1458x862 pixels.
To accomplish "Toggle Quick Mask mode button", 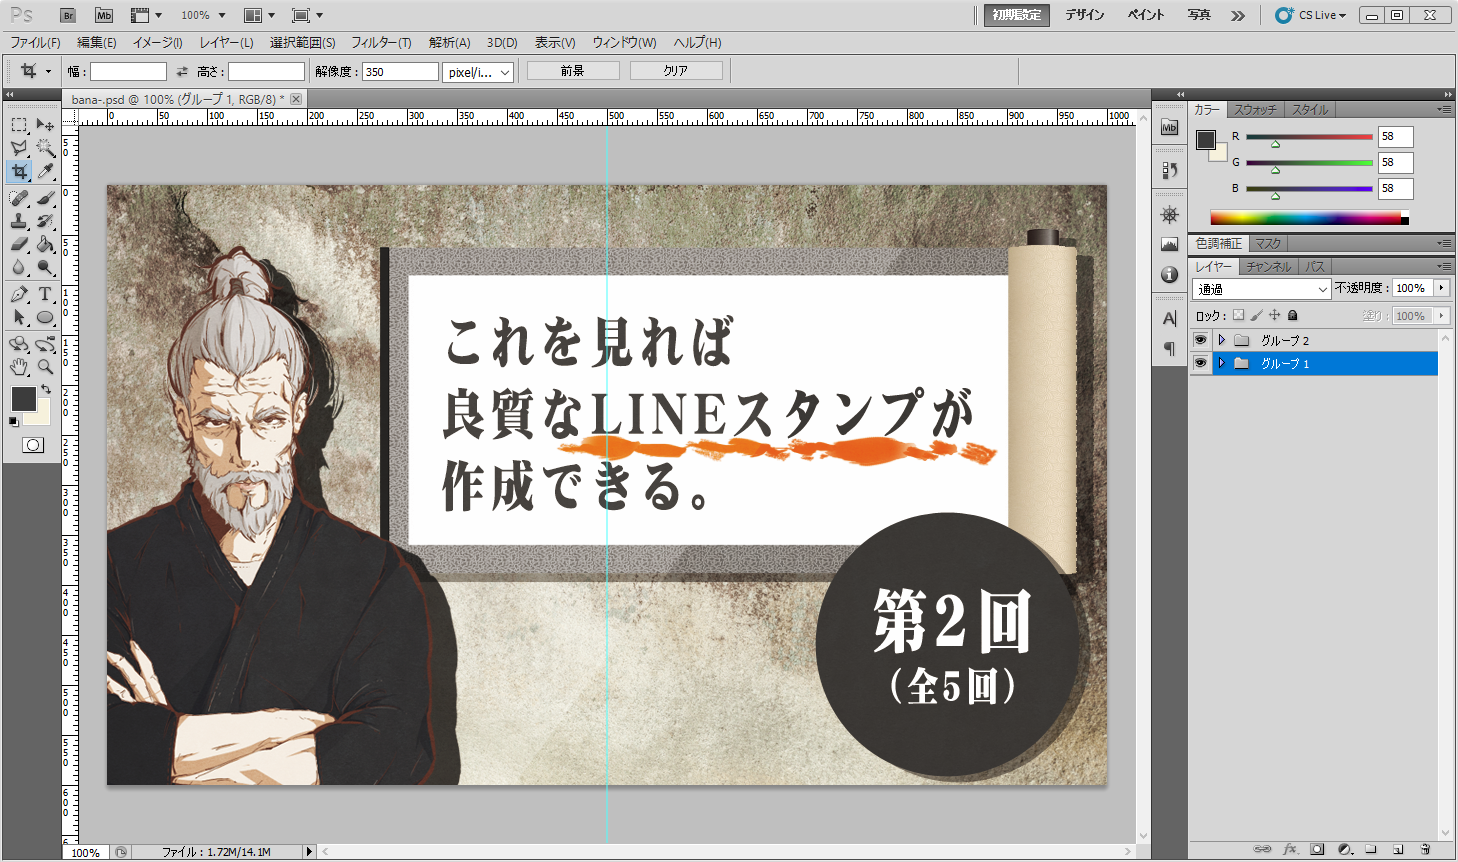I will [33, 445].
